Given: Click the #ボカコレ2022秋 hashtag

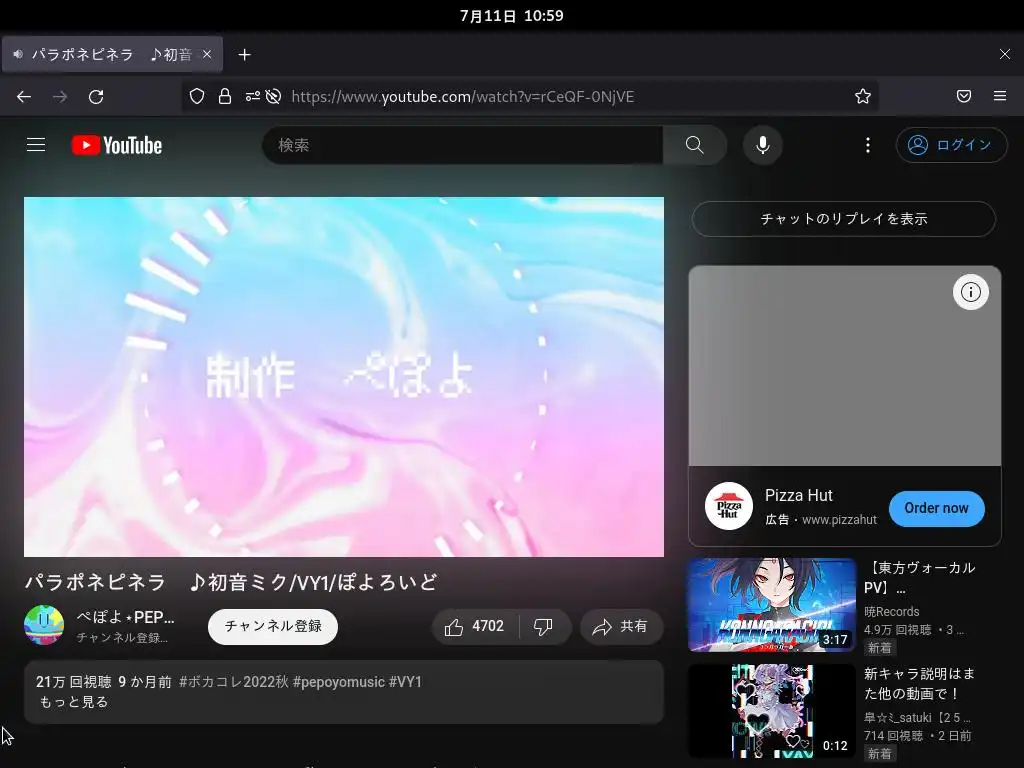Looking at the screenshot, I should coord(234,682).
